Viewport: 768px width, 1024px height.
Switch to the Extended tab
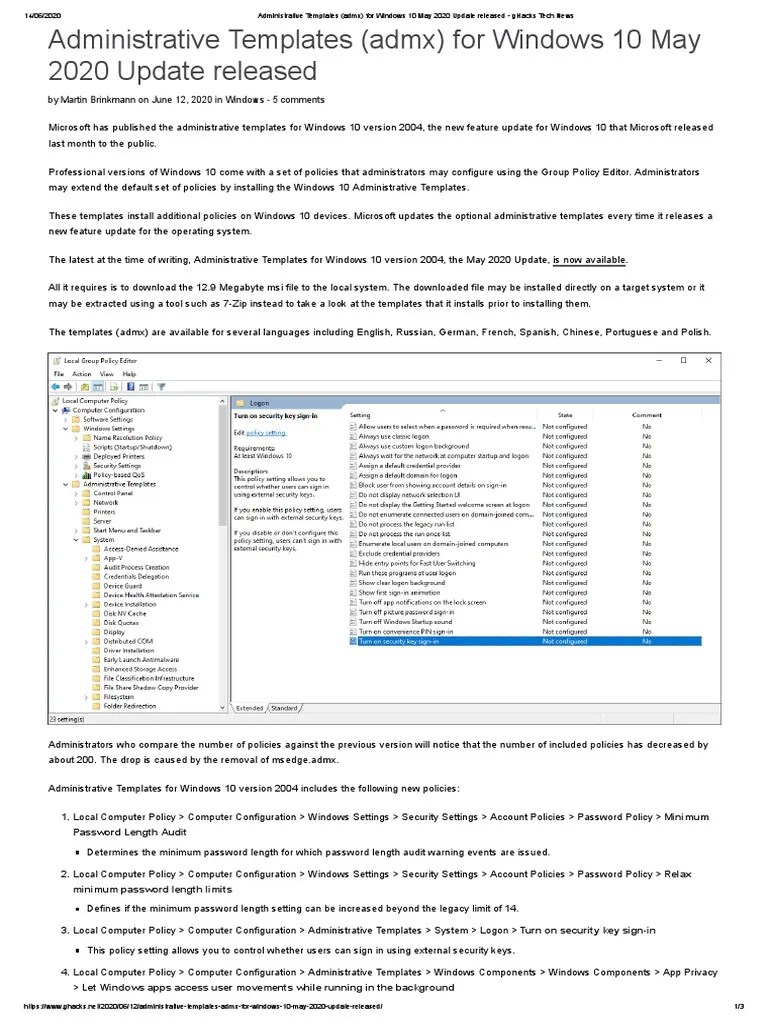click(x=249, y=708)
